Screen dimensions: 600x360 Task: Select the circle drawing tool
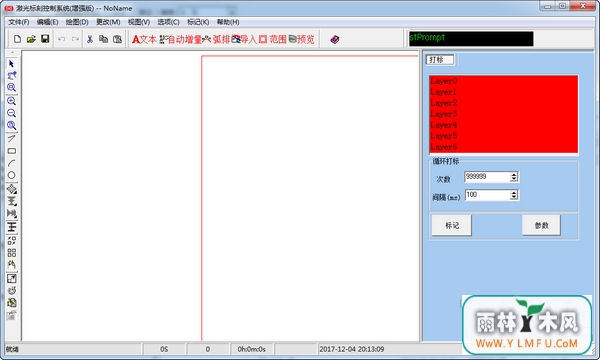coord(11,175)
